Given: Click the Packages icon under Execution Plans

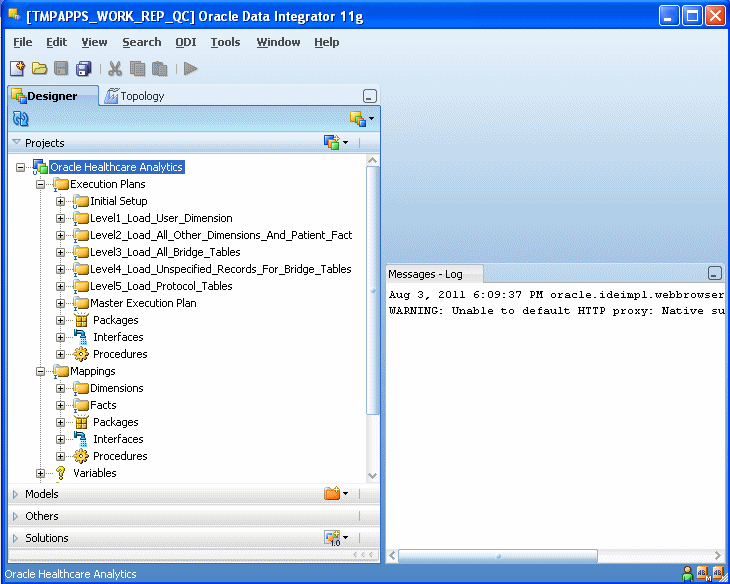Looking at the screenshot, I should (x=81, y=320).
